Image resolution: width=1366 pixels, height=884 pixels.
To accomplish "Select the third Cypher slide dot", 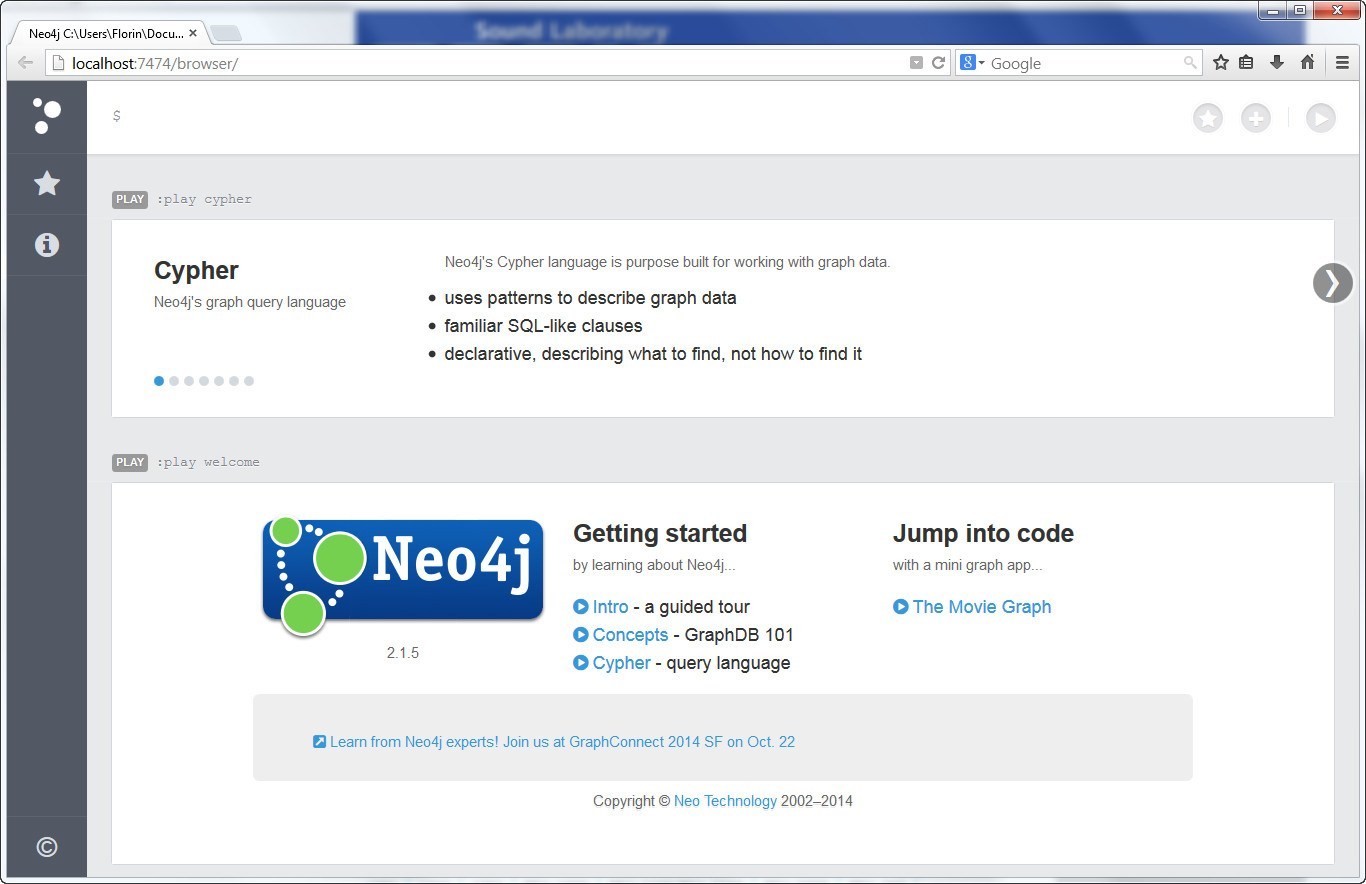I will [189, 381].
